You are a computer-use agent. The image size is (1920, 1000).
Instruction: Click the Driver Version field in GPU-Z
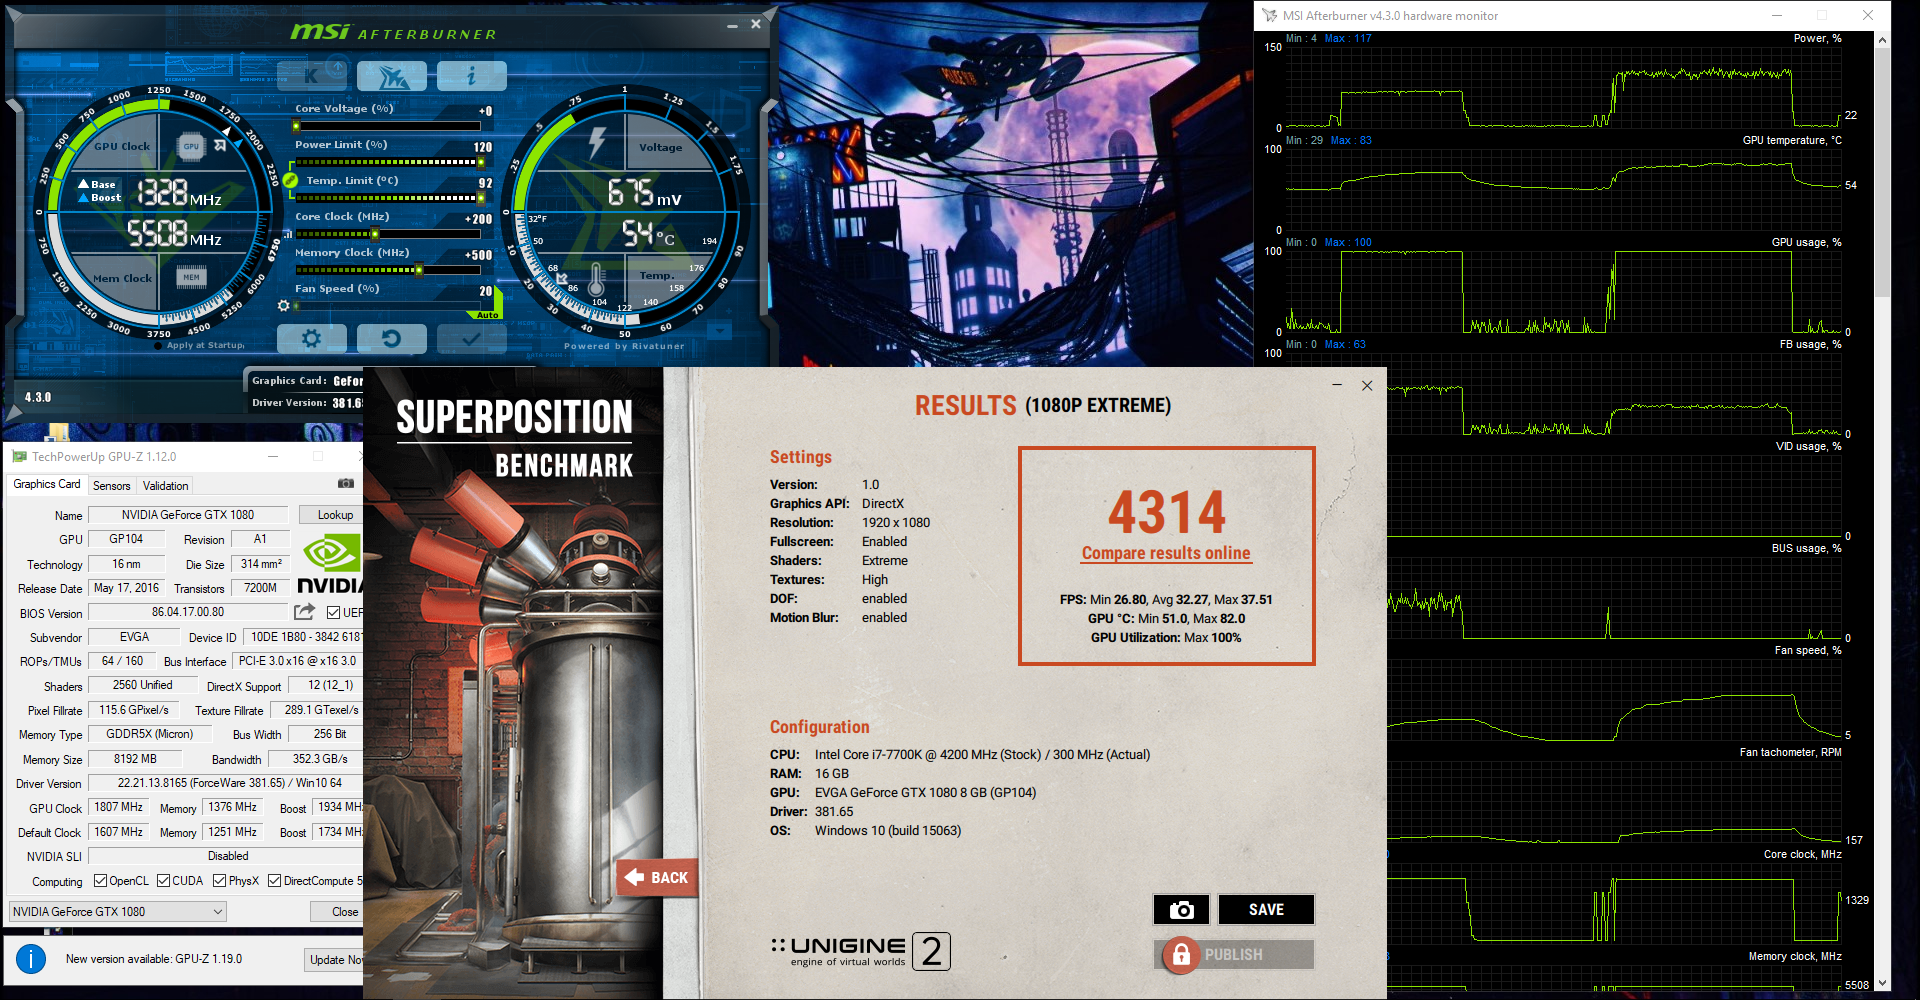[x=226, y=783]
